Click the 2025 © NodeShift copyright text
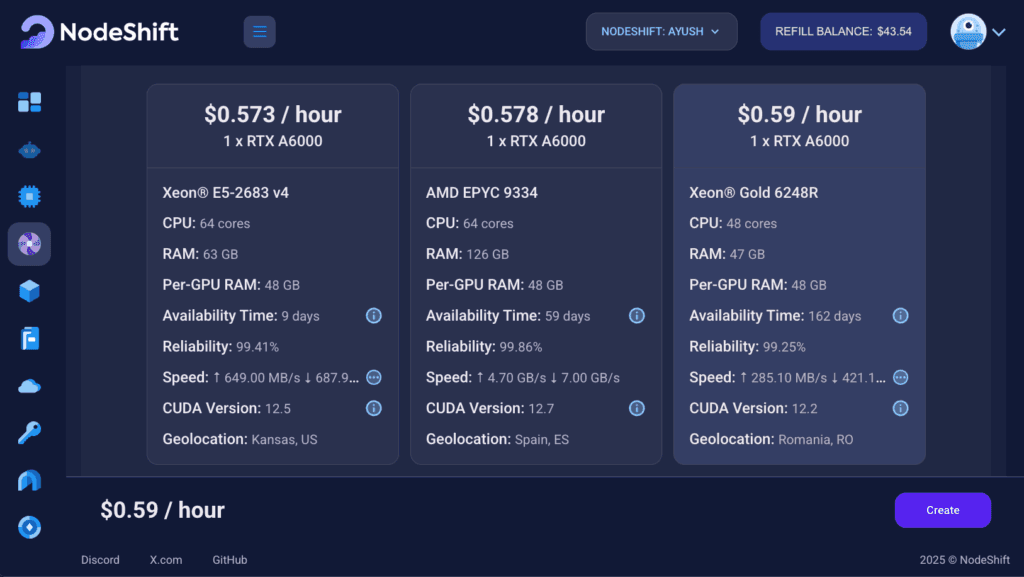The height and width of the screenshot is (577, 1024). click(x=965, y=560)
